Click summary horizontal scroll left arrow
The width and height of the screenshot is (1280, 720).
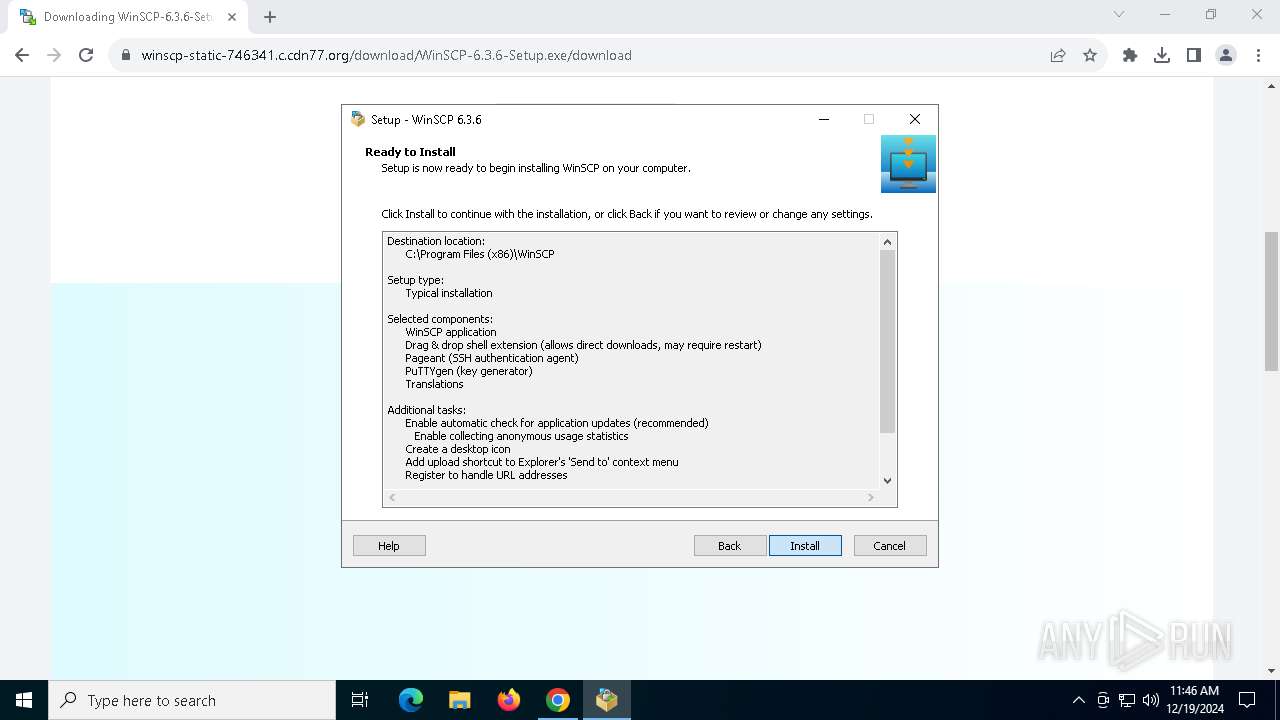tap(392, 497)
